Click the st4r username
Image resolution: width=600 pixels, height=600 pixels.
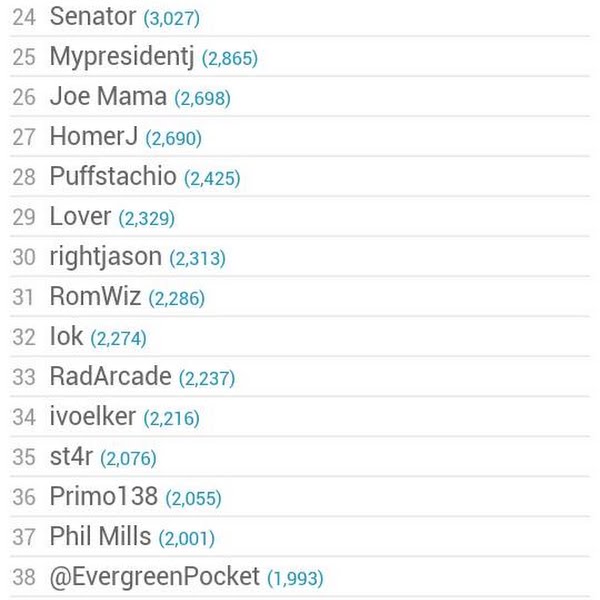tap(70, 457)
